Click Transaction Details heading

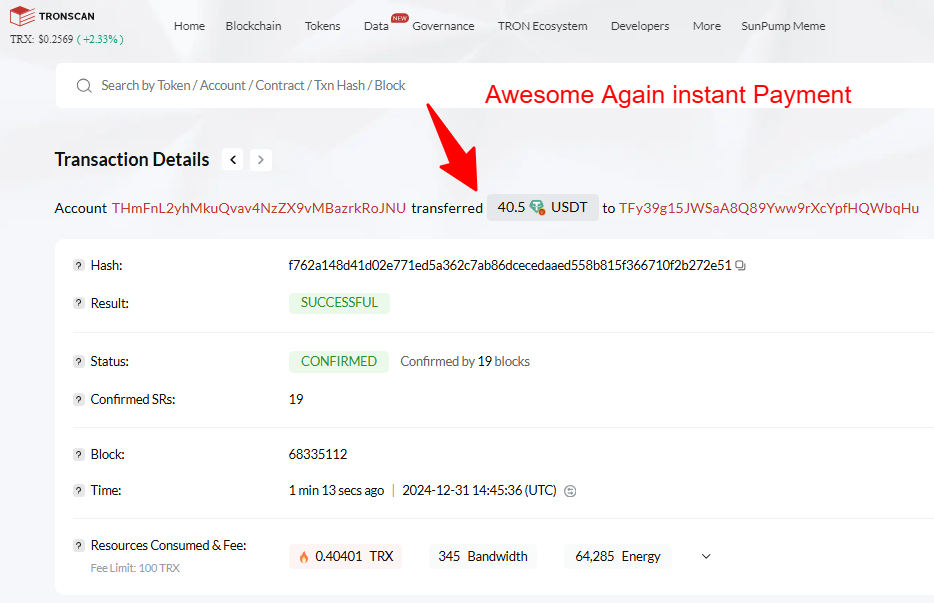pos(132,160)
